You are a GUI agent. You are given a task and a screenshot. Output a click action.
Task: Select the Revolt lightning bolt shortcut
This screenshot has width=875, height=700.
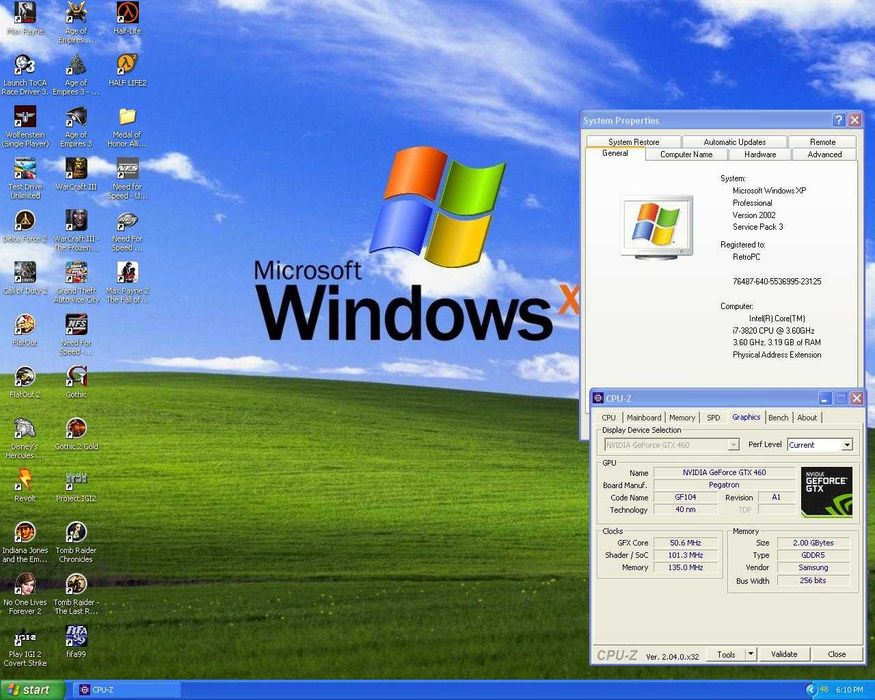[25, 486]
